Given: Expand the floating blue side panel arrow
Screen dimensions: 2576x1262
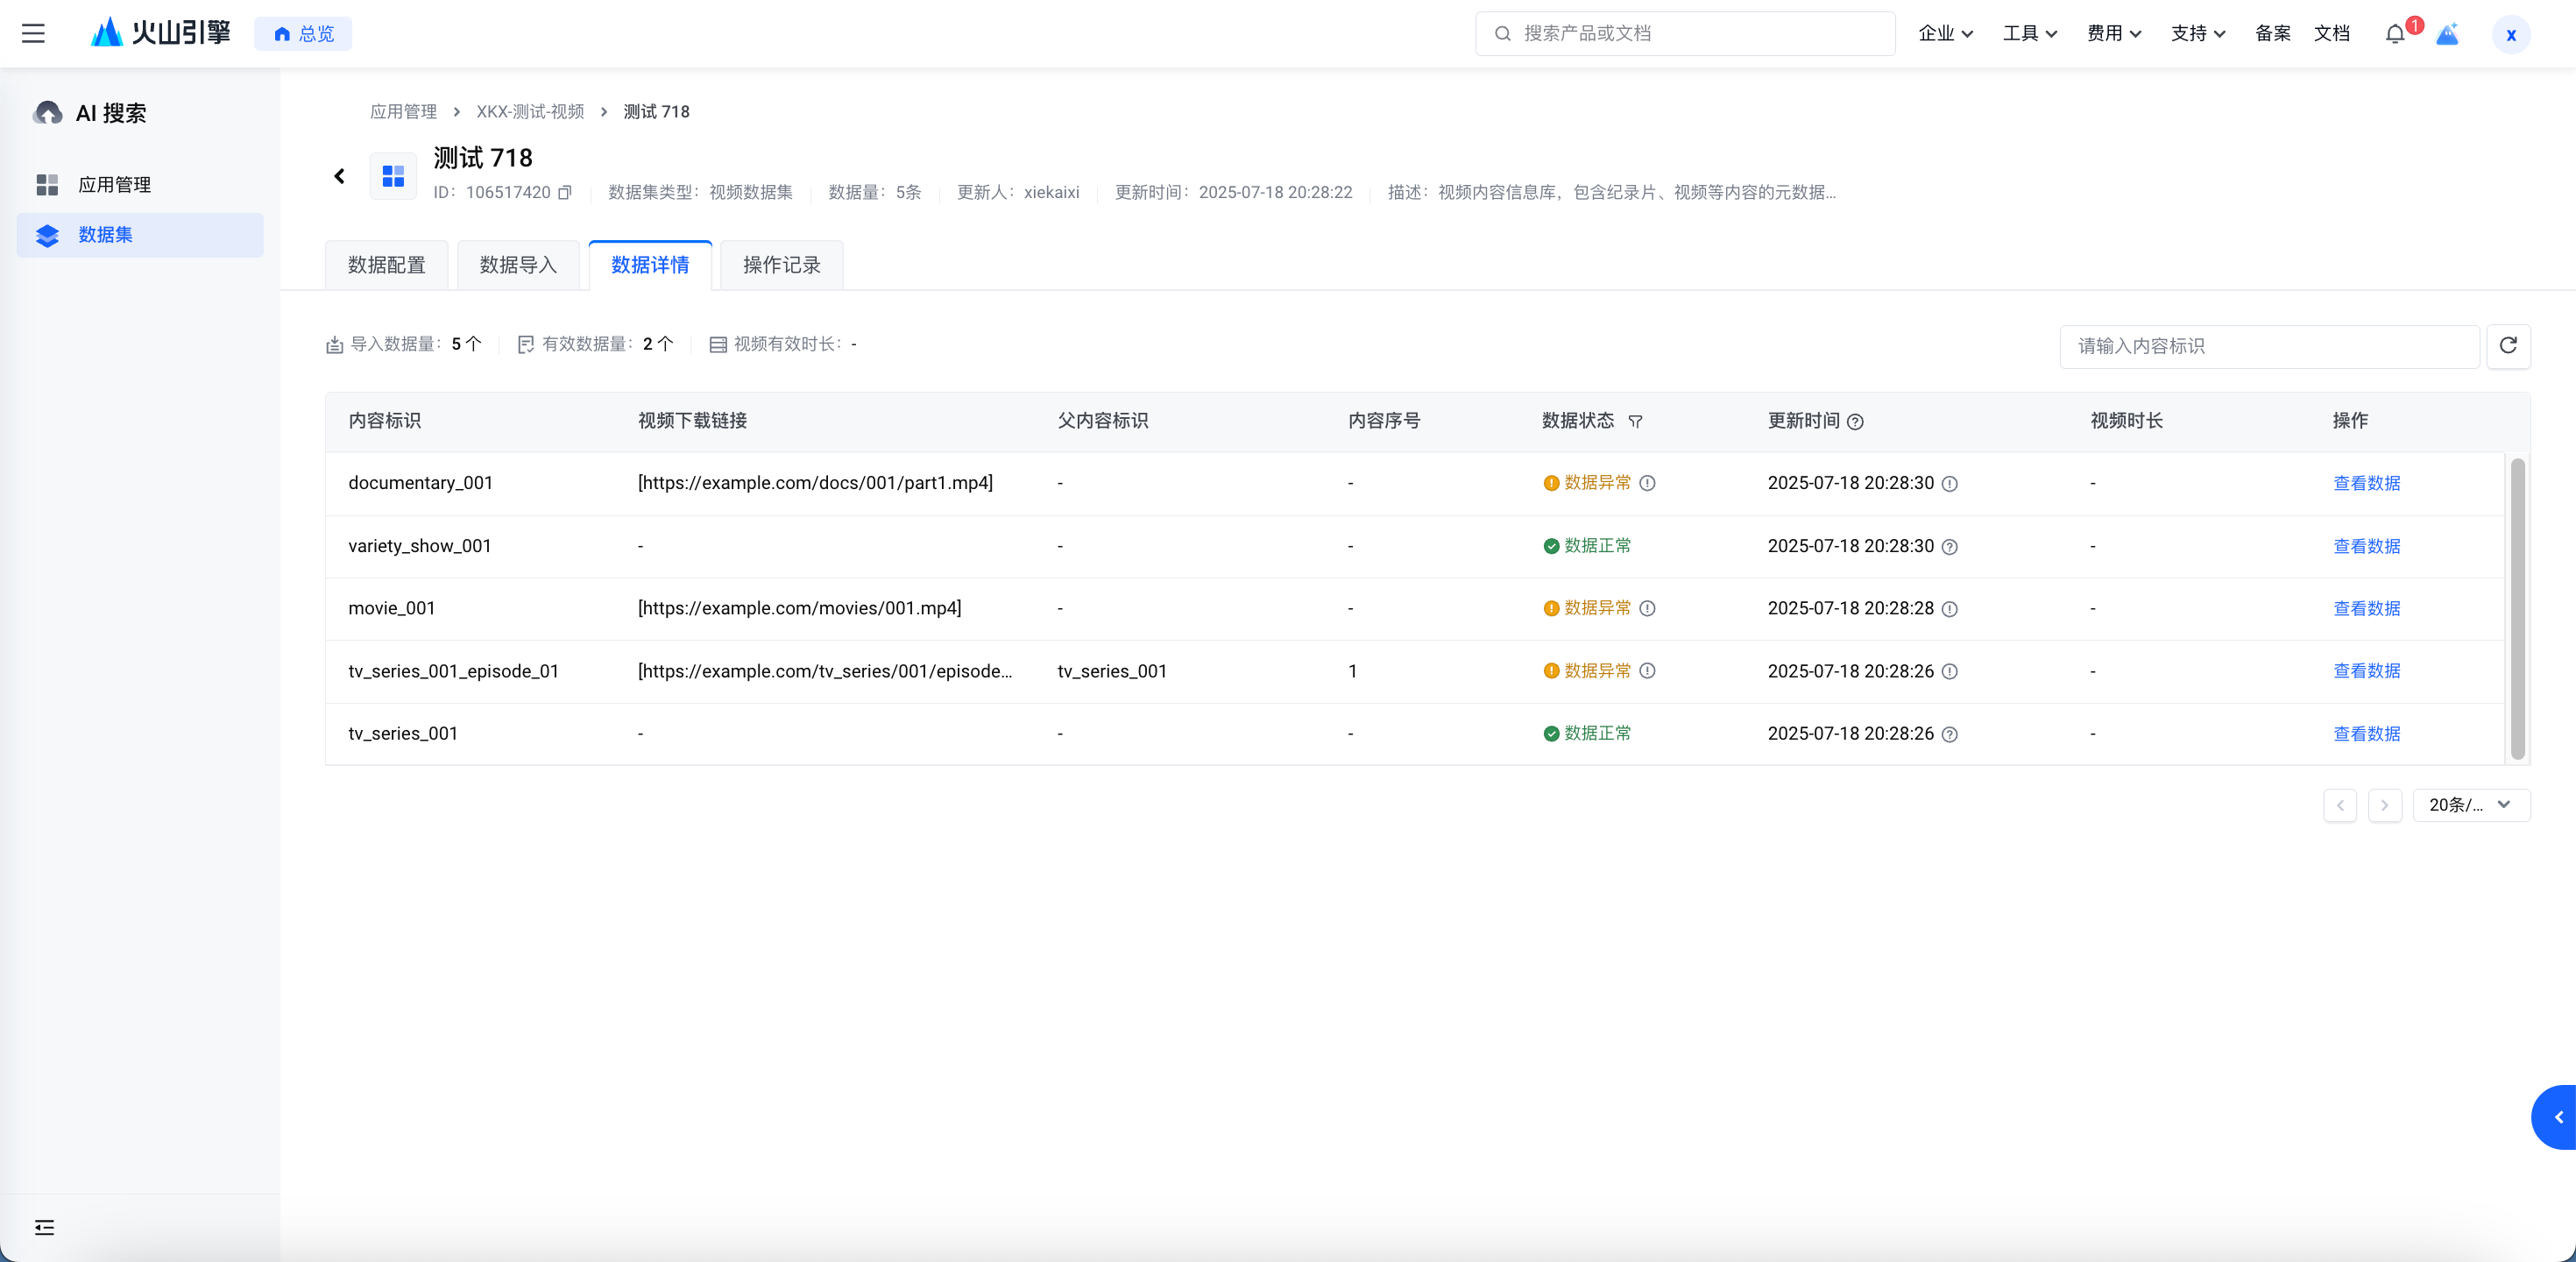Looking at the screenshot, I should [x=2557, y=1117].
